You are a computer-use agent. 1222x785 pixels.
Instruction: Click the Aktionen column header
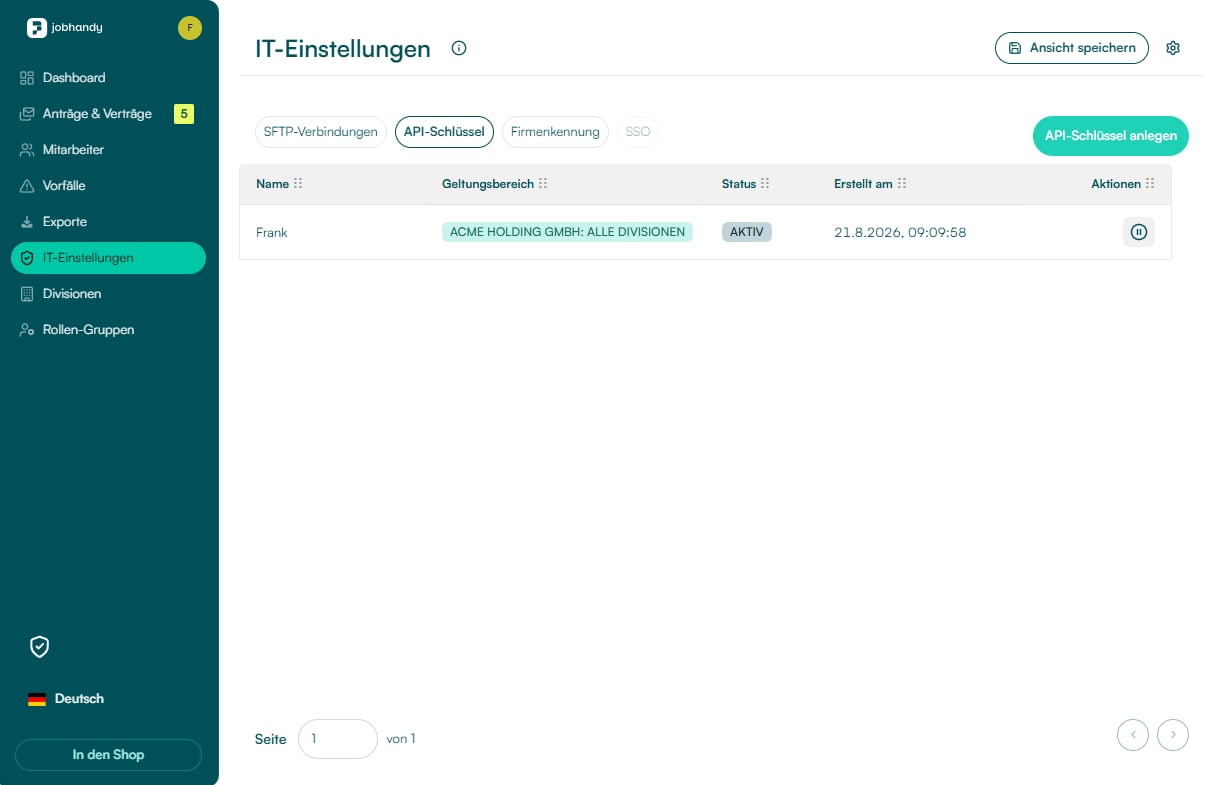(1116, 184)
